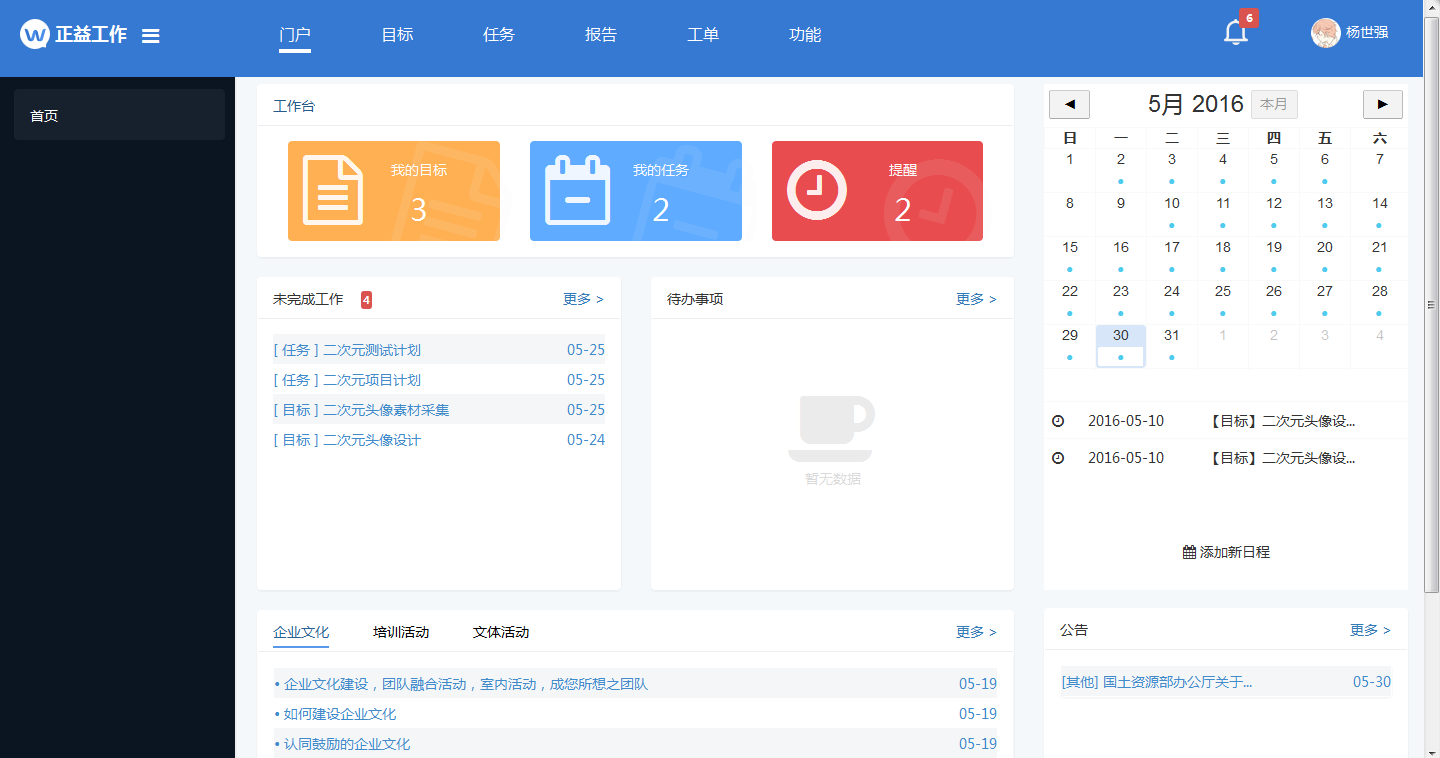
Task: Select May 10 in the calendar
Action: [1172, 214]
